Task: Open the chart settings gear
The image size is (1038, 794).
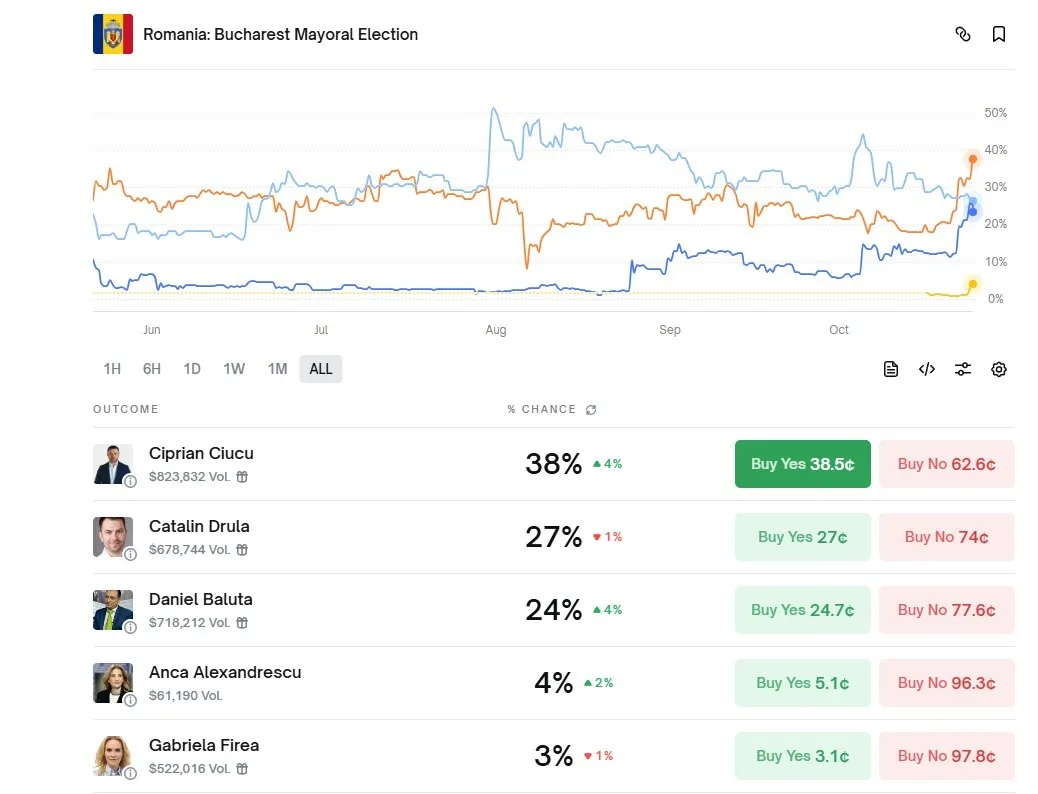Action: [x=998, y=369]
